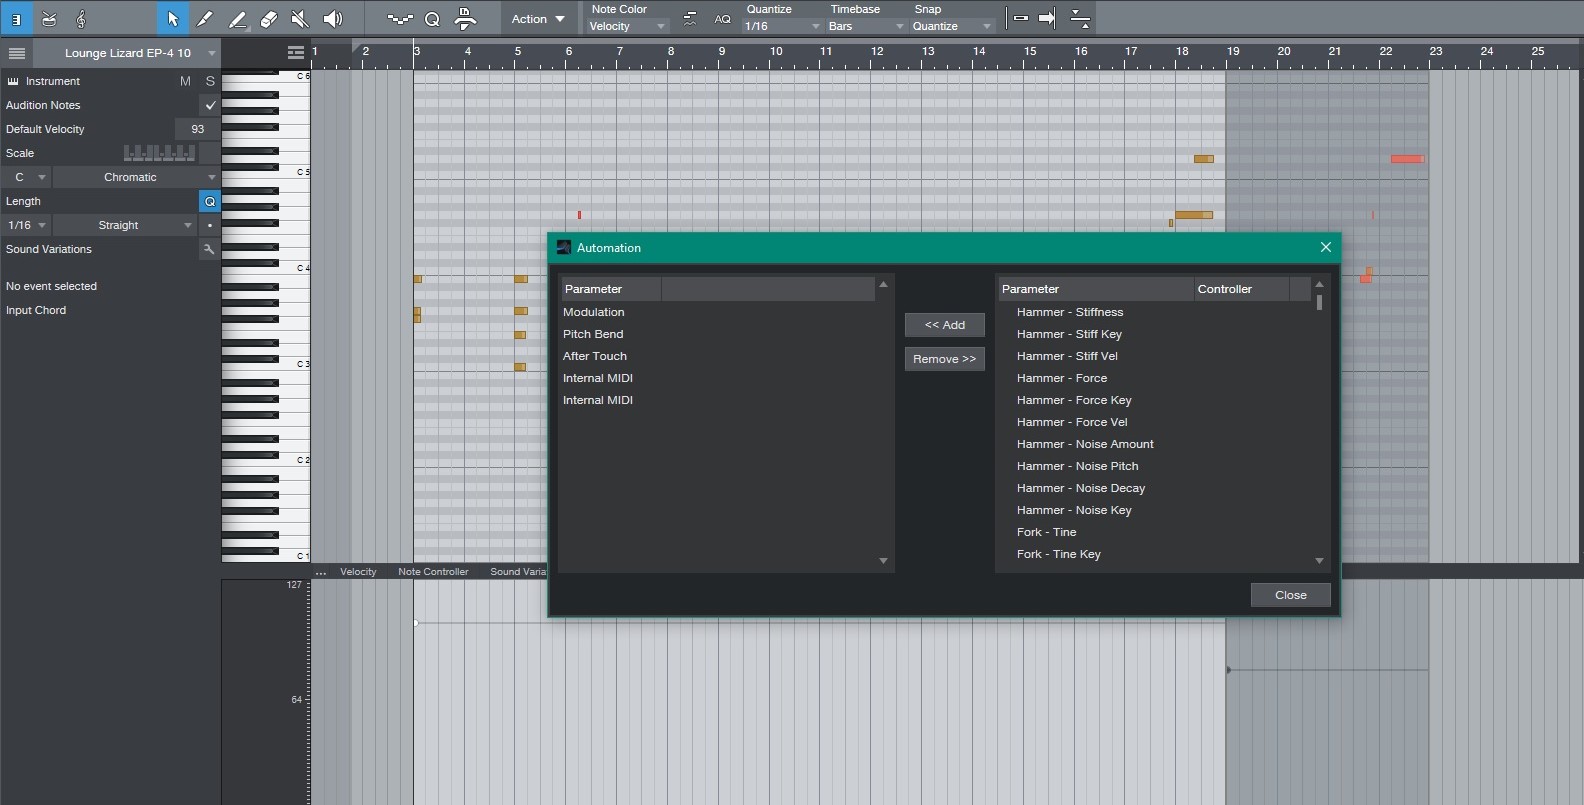Image resolution: width=1584 pixels, height=805 pixels.
Task: Select the Arrow tool
Action: tap(172, 18)
